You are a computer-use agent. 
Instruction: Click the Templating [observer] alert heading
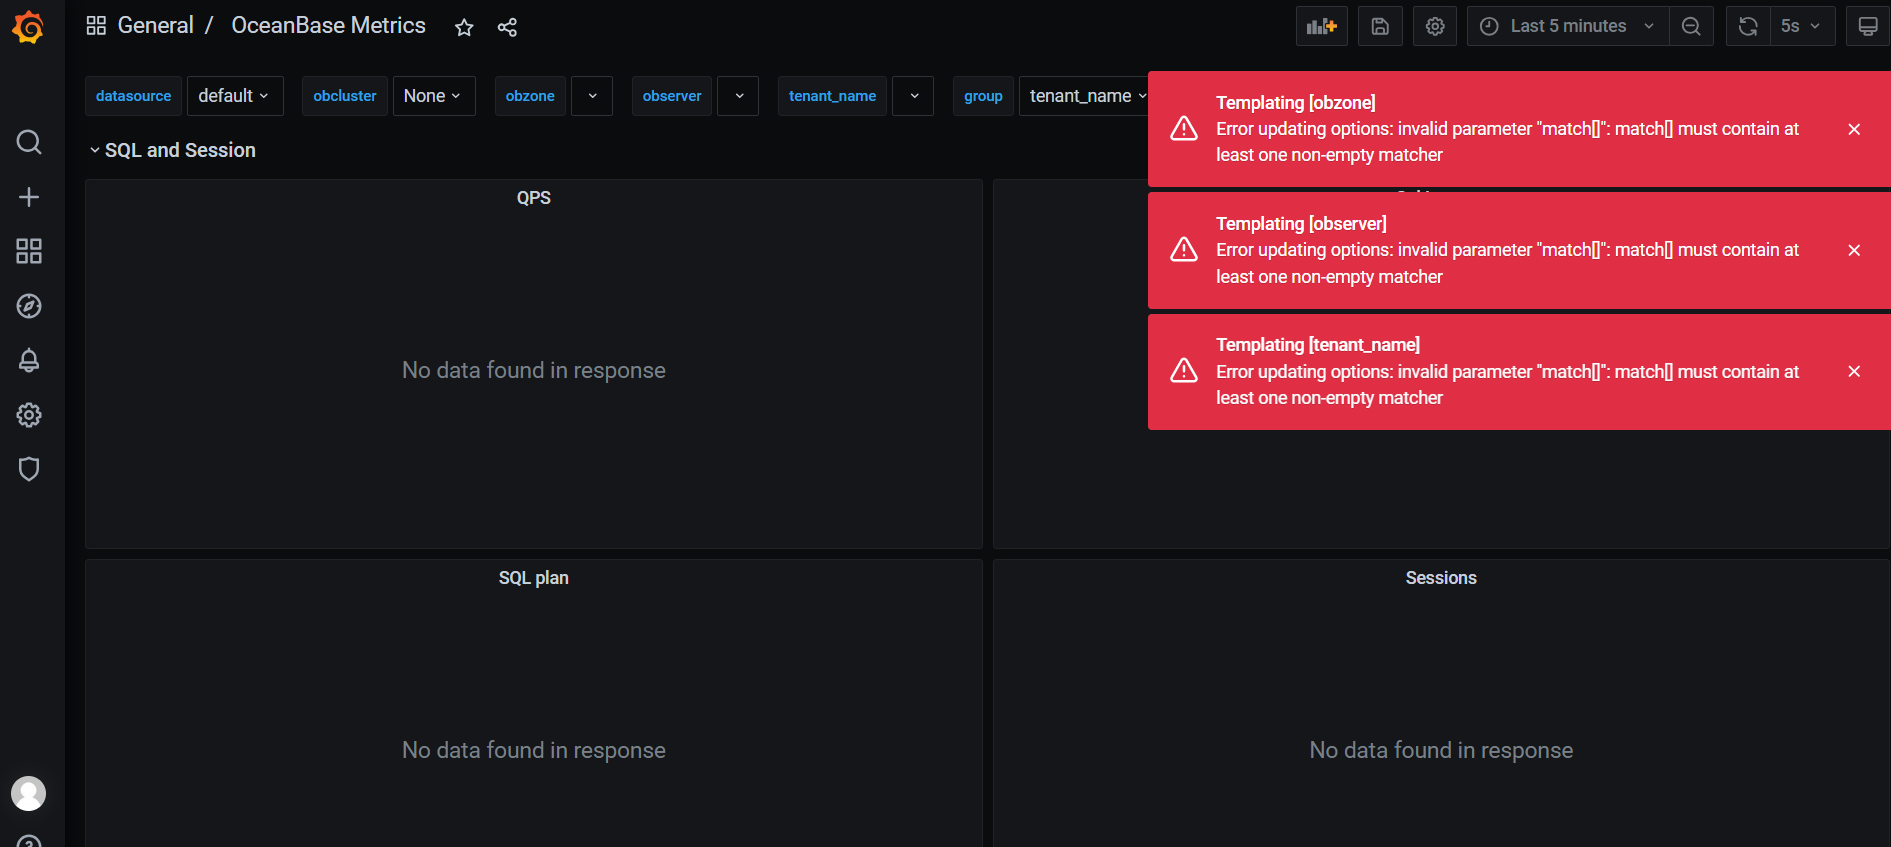(1301, 223)
